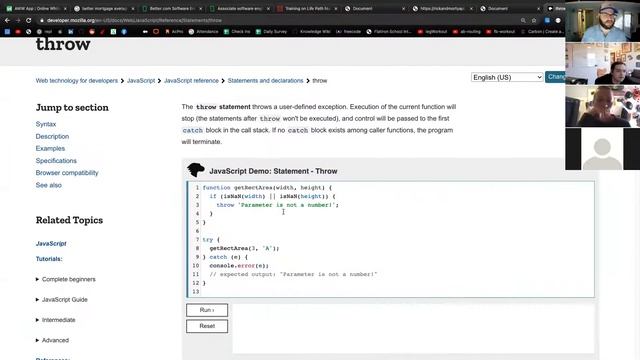Open the Check Ins bookmark

(237, 31)
